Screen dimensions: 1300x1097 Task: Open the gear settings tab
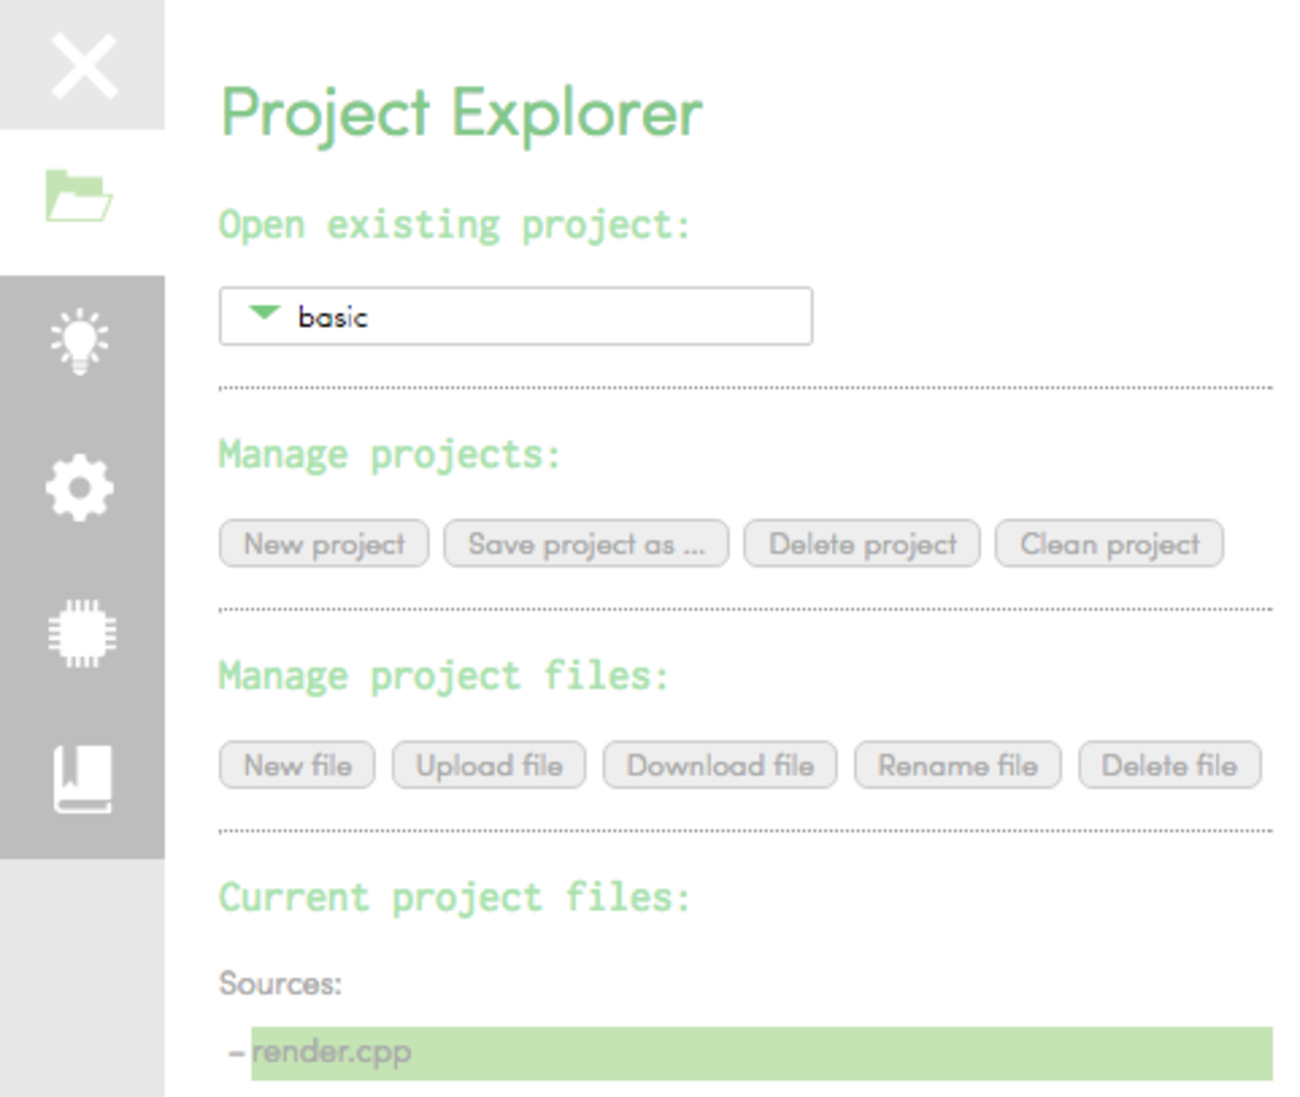point(80,488)
